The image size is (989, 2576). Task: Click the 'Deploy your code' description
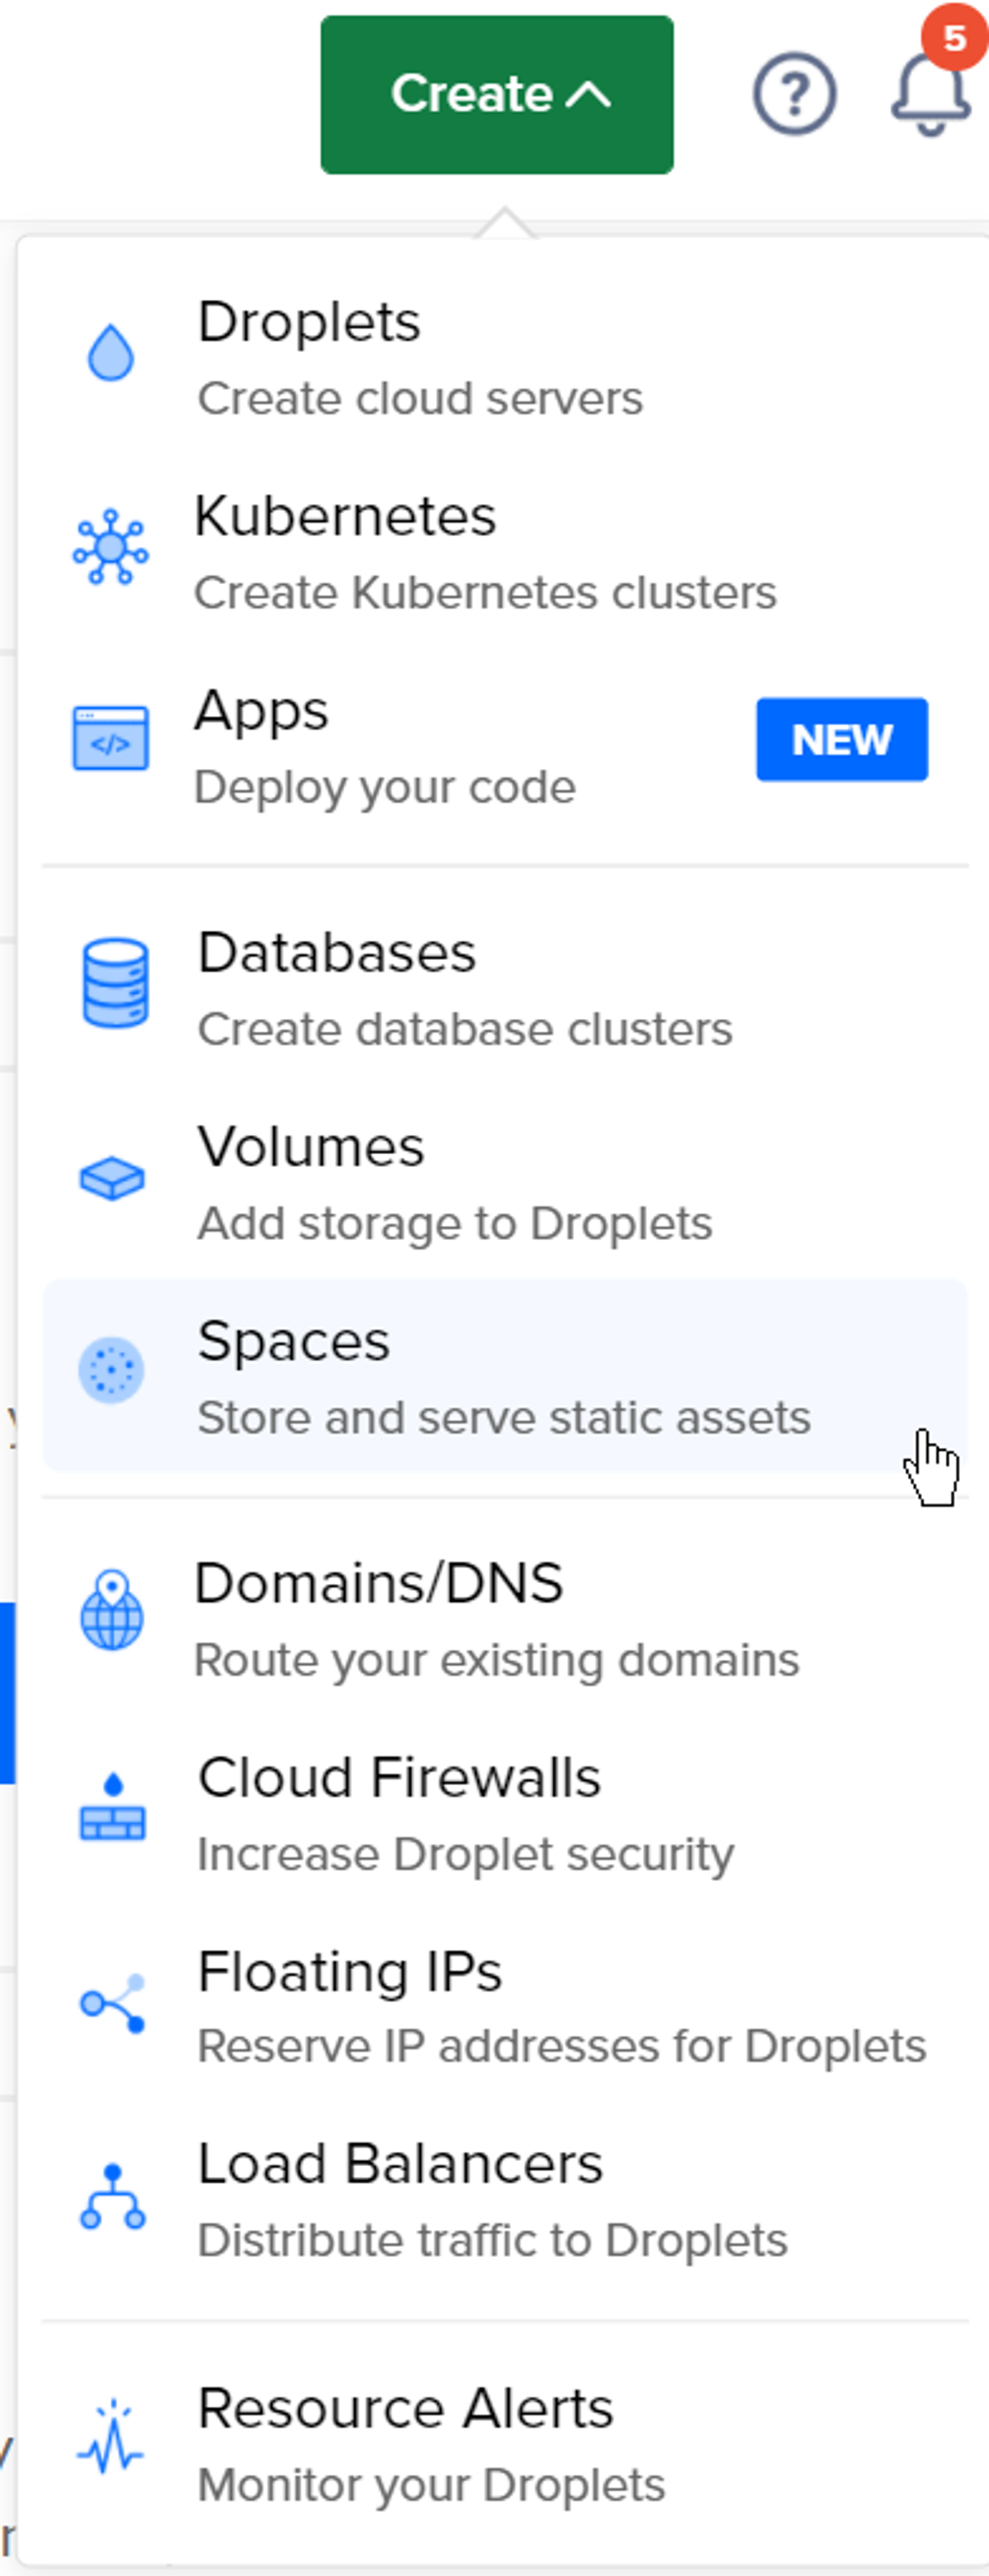tap(385, 787)
